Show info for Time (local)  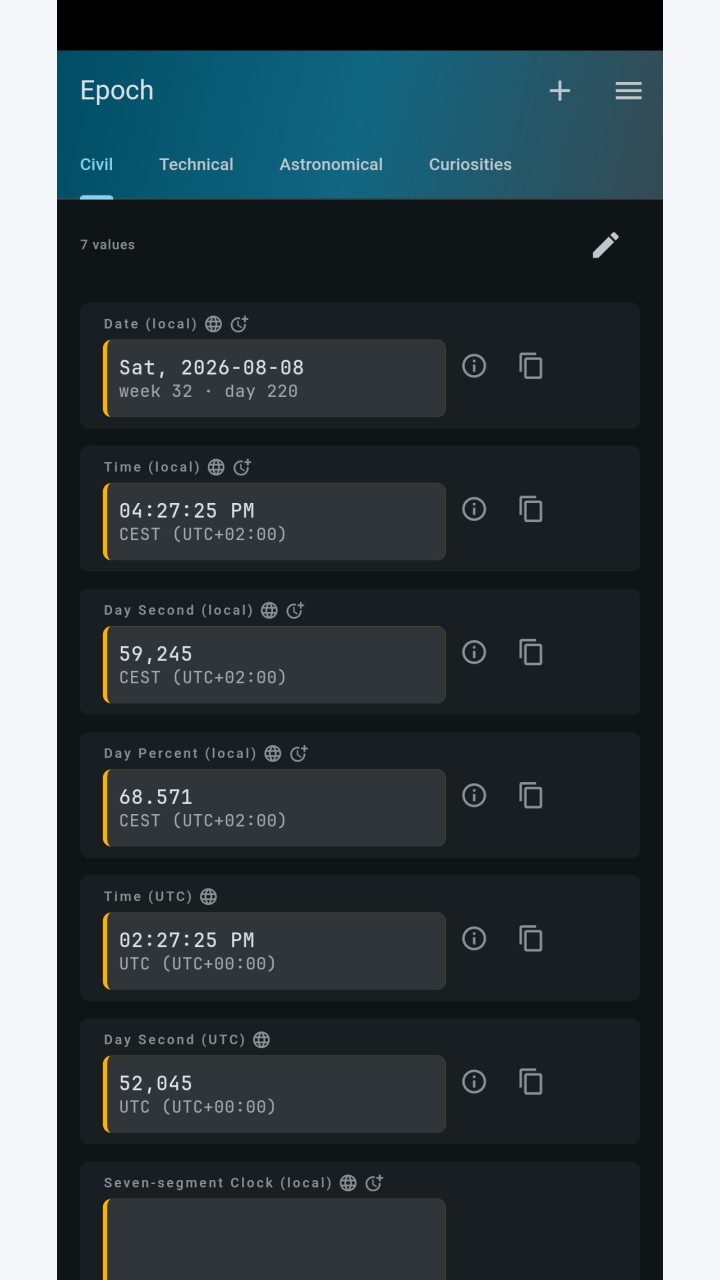tap(474, 509)
